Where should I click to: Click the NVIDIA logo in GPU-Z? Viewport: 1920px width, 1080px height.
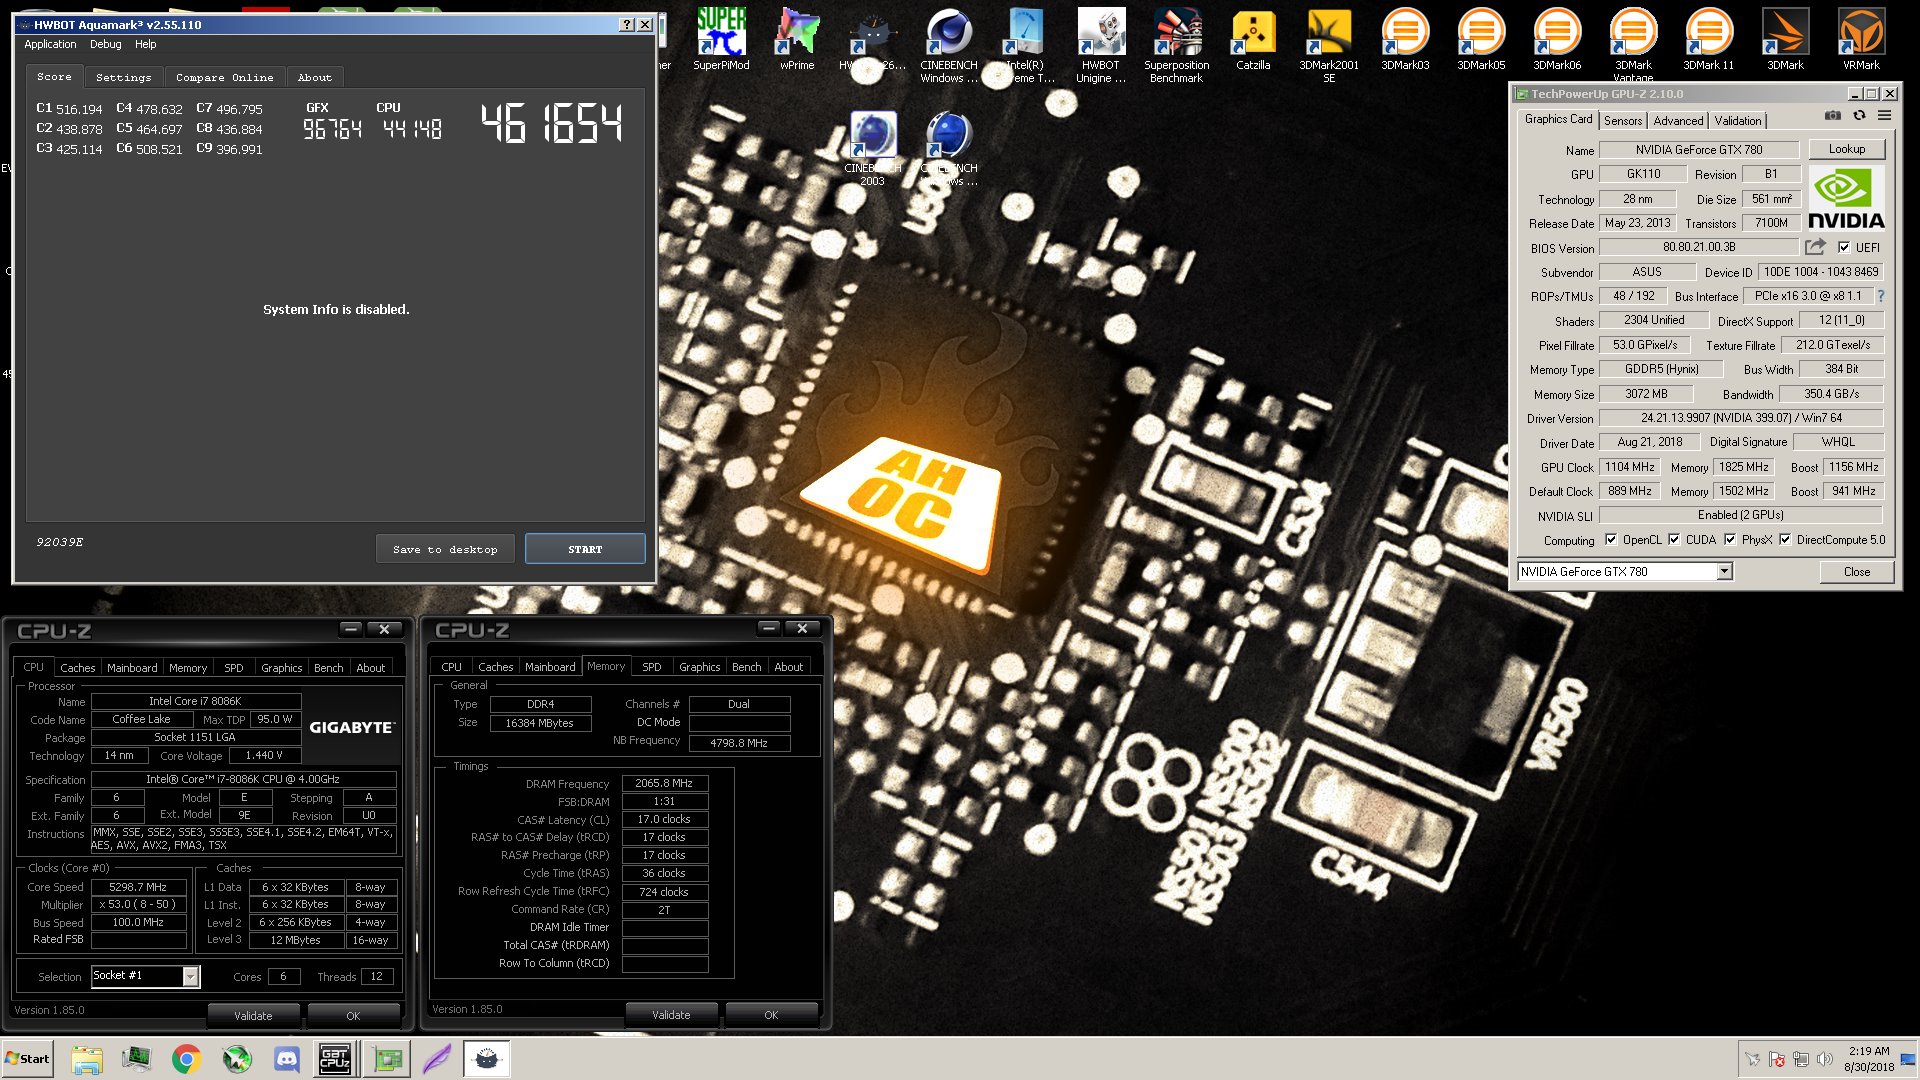point(1846,198)
